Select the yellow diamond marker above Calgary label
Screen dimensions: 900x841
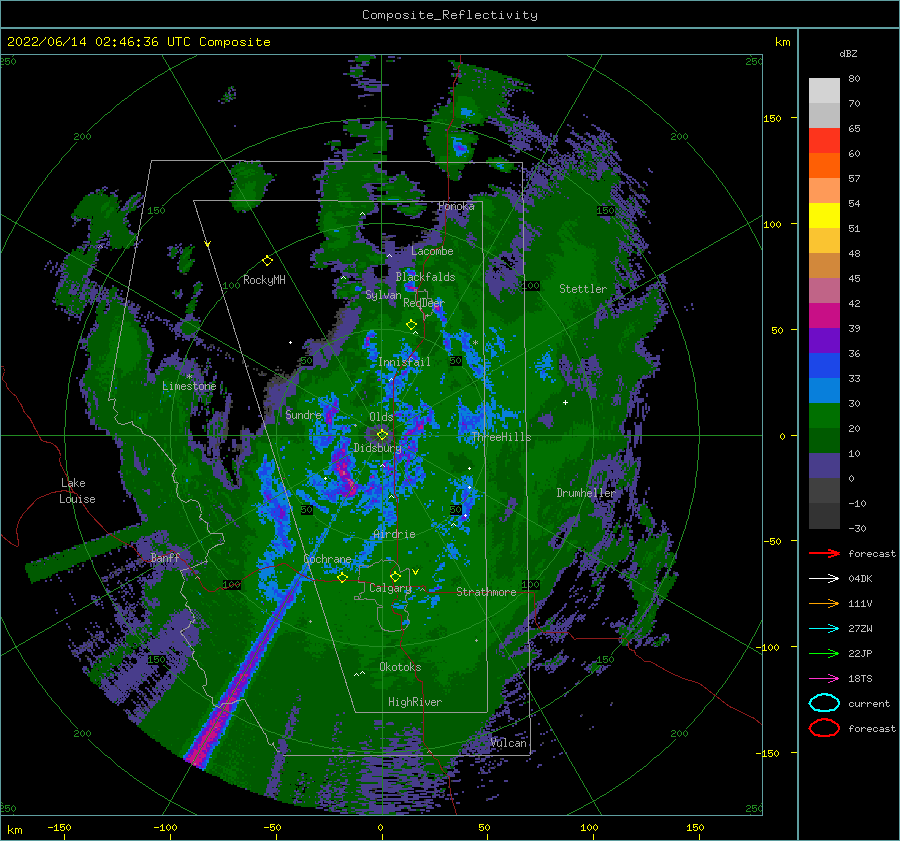coord(395,576)
